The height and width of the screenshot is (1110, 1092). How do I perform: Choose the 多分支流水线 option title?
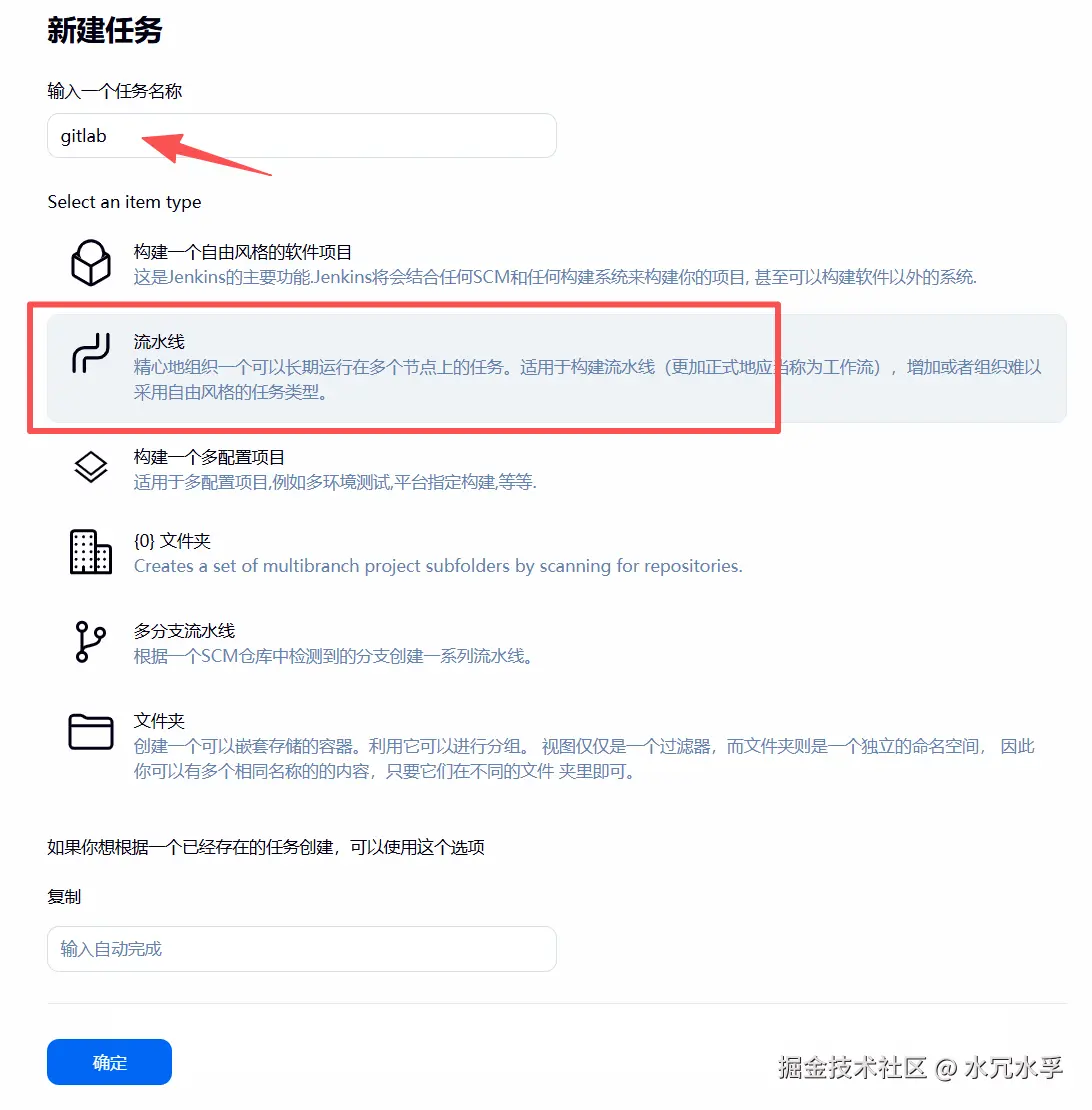[x=184, y=631]
